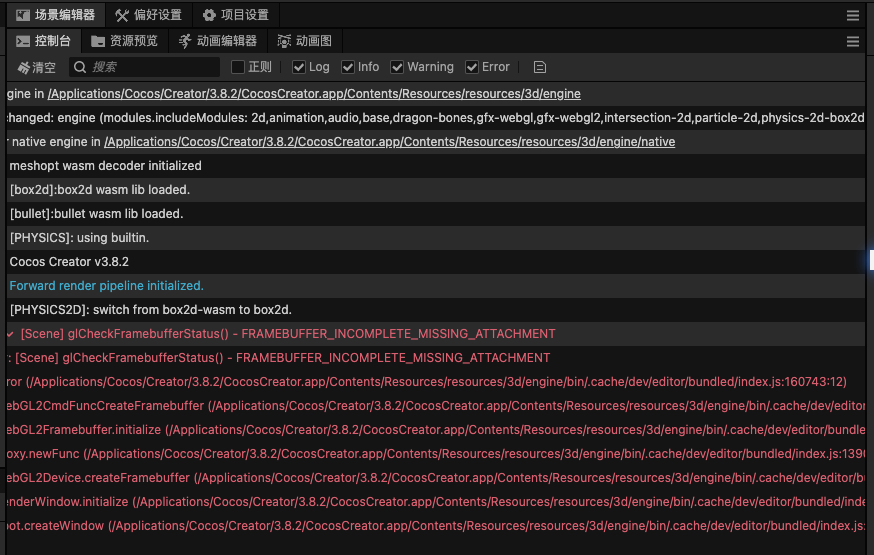
Task: Open console panel hamburger menu
Action: click(852, 41)
